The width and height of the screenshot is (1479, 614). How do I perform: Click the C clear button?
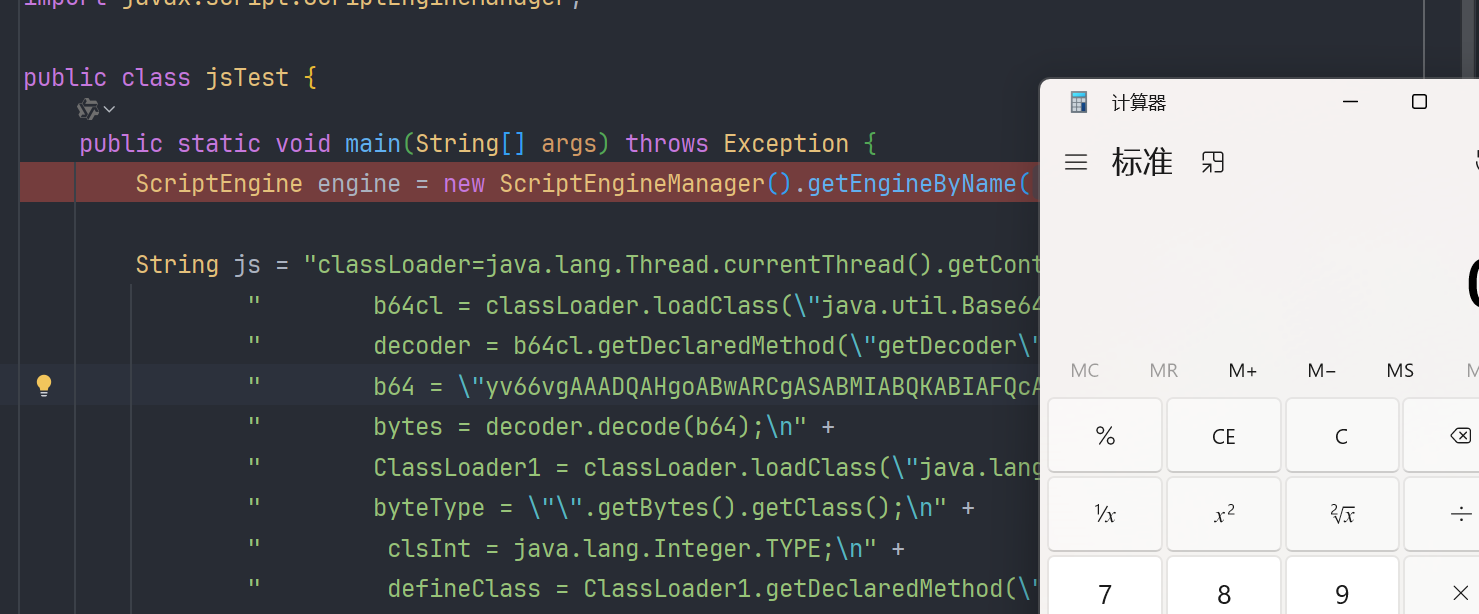(x=1342, y=435)
